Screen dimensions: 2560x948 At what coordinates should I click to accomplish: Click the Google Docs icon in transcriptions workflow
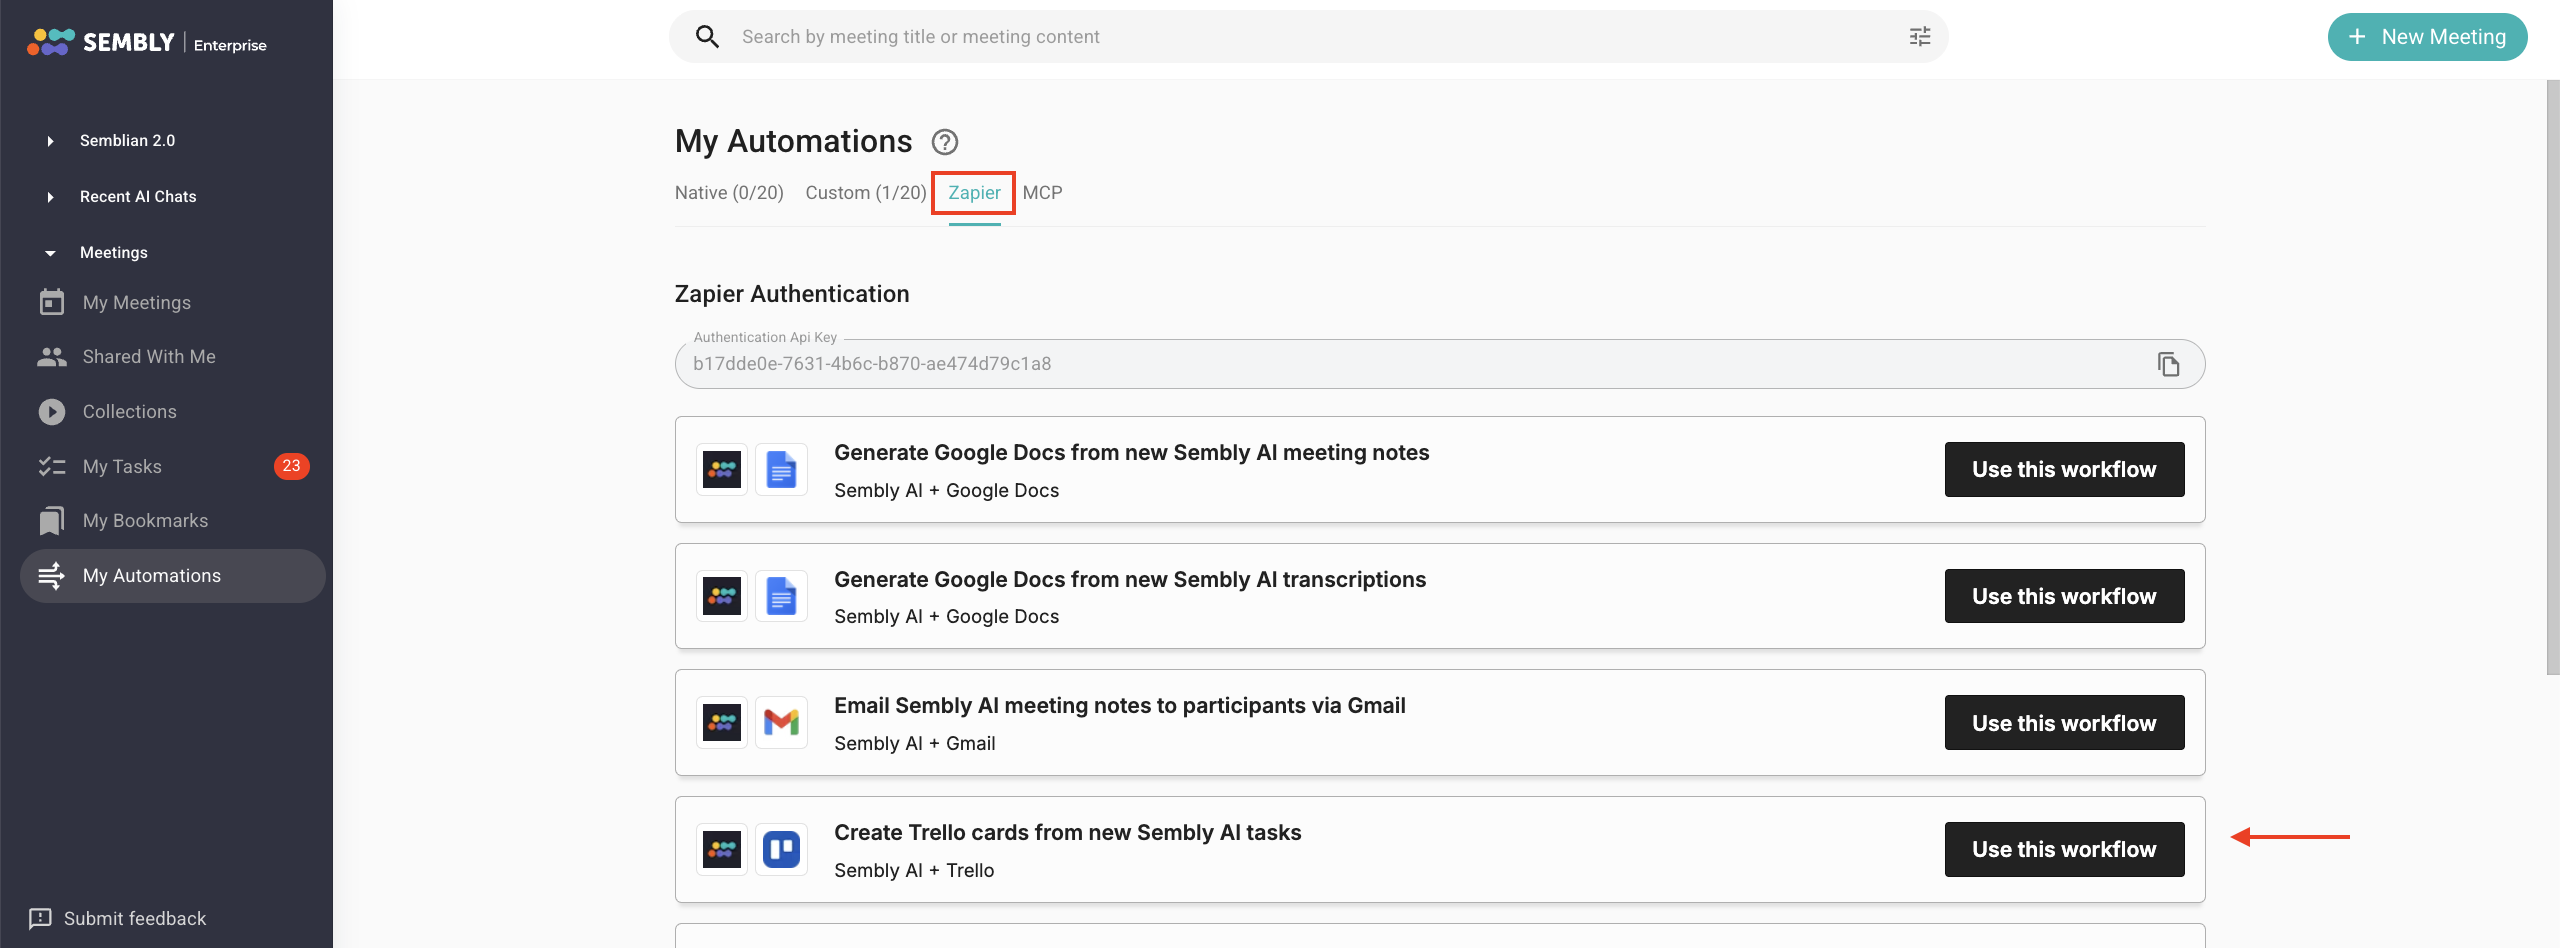point(781,597)
